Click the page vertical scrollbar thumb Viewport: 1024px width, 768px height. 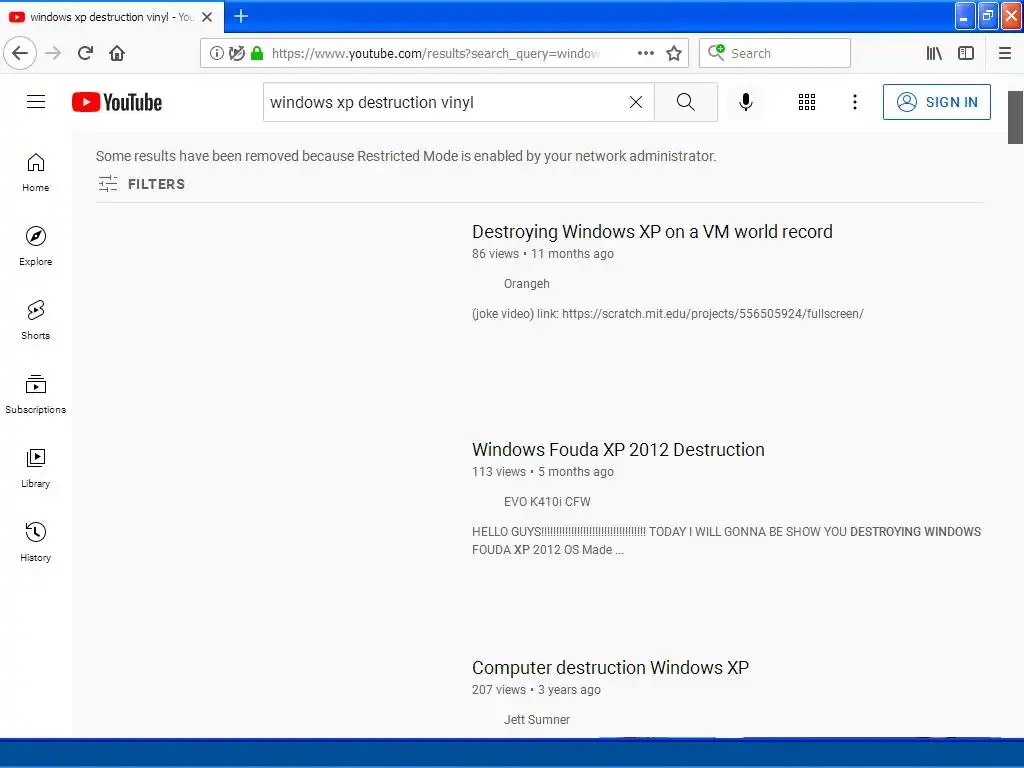pyautogui.click(x=1015, y=118)
